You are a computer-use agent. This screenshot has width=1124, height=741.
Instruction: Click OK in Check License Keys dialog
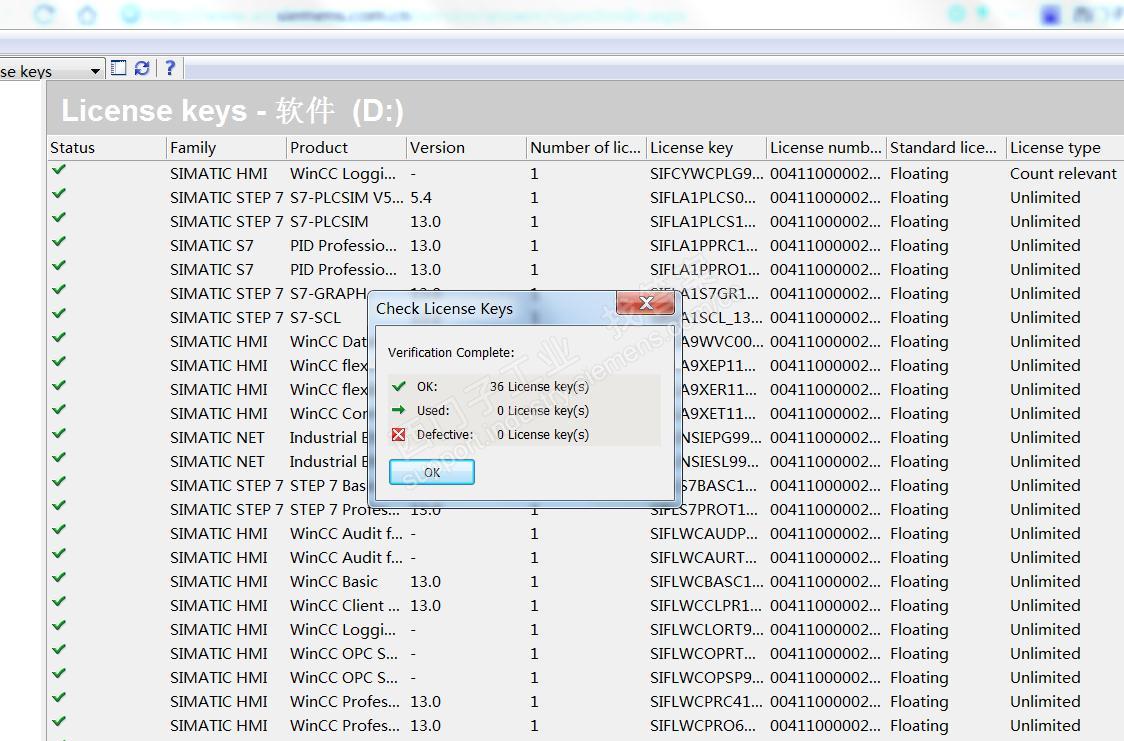[432, 472]
